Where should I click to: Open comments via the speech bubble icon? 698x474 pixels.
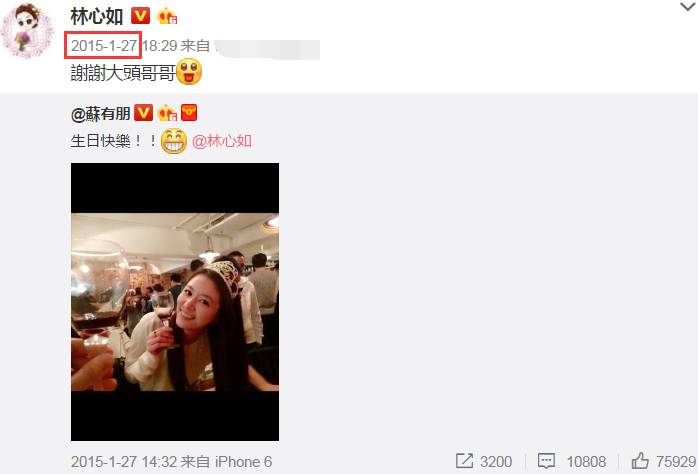point(546,461)
